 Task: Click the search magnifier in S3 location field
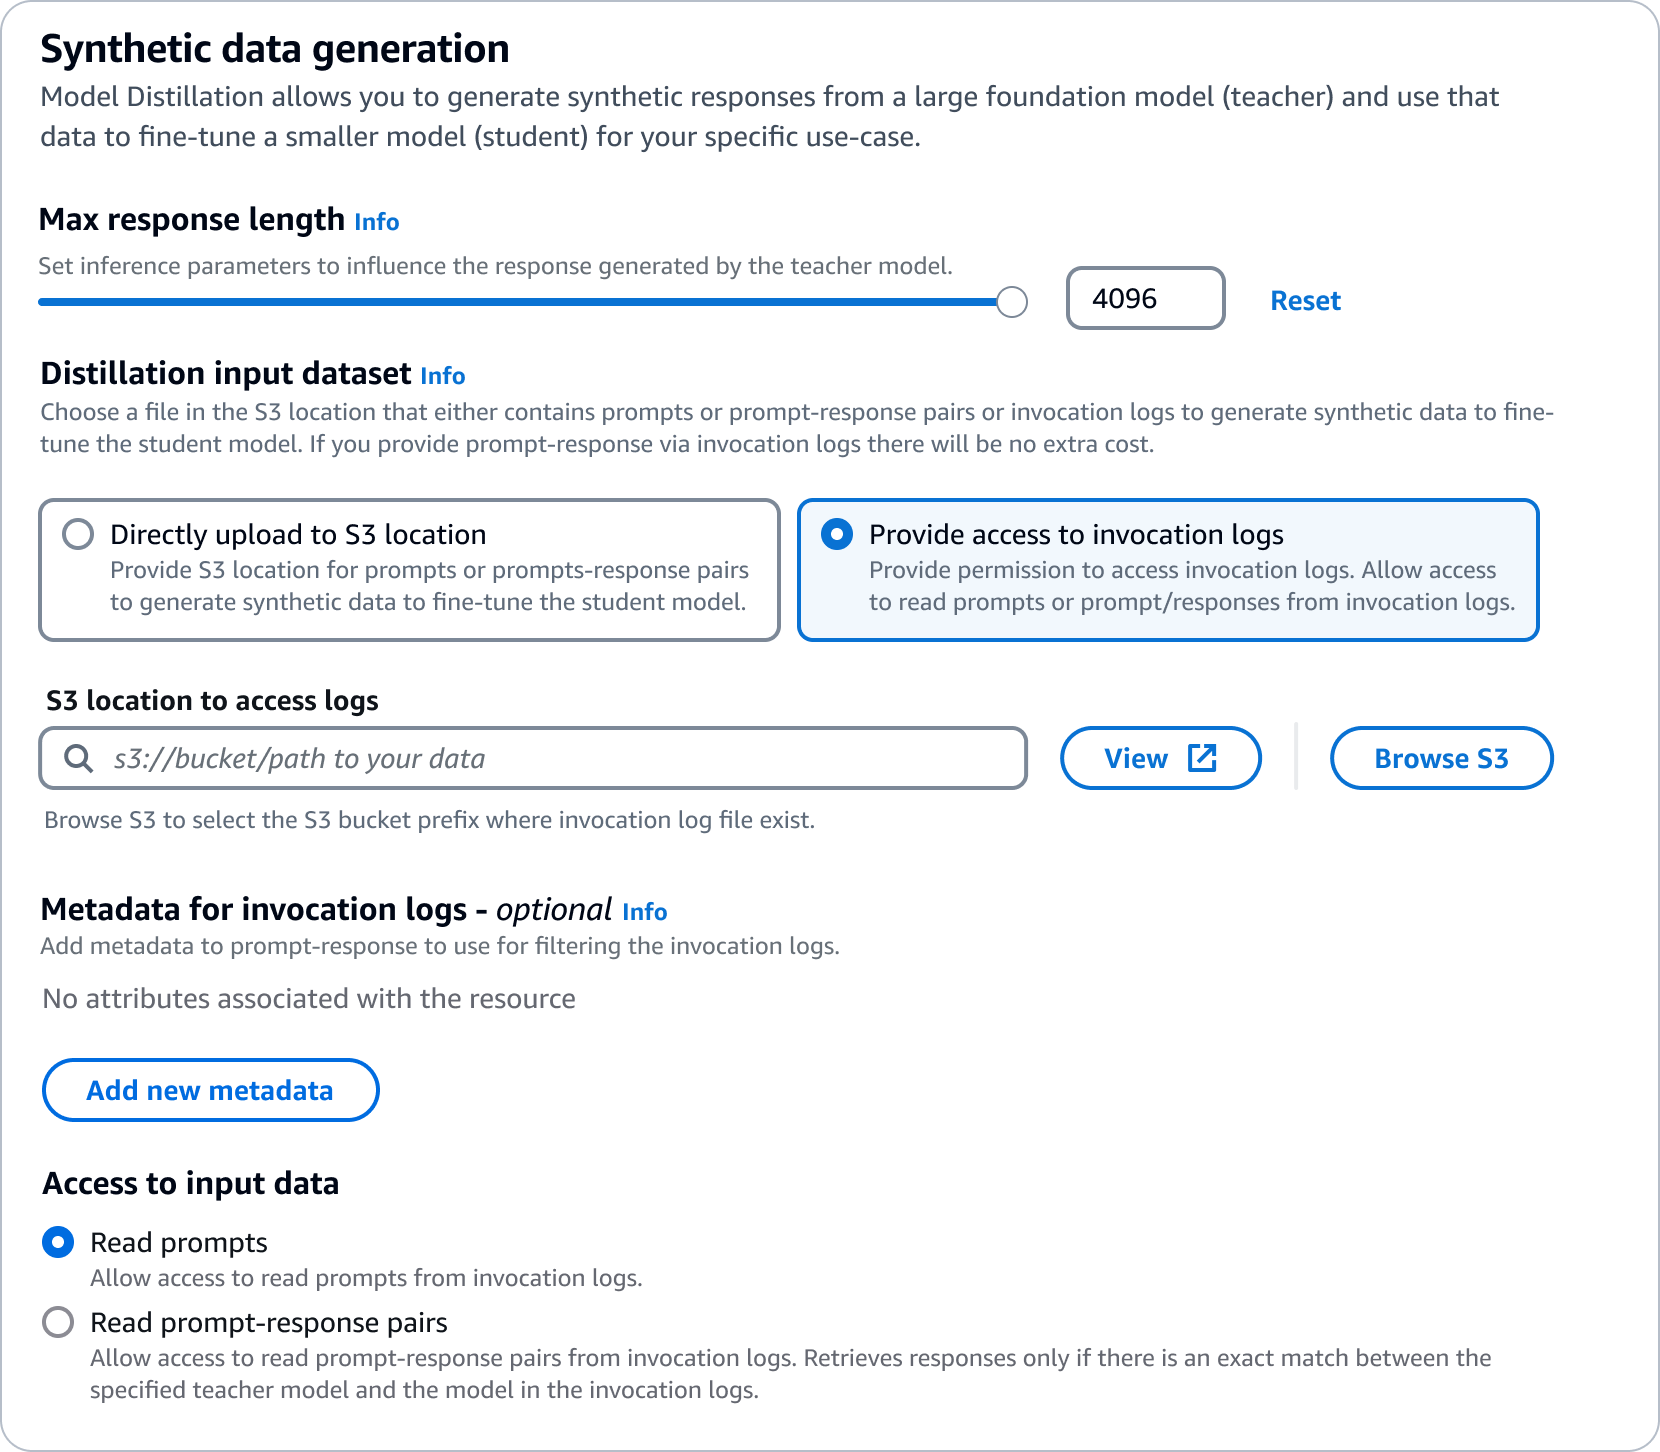click(78, 758)
